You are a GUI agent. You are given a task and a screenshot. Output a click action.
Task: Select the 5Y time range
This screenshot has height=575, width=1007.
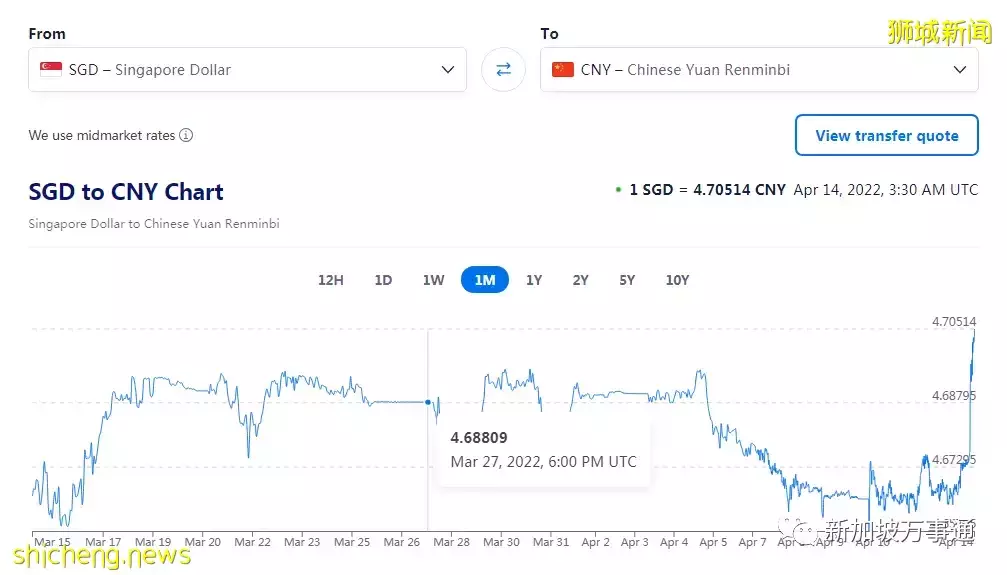tap(627, 280)
